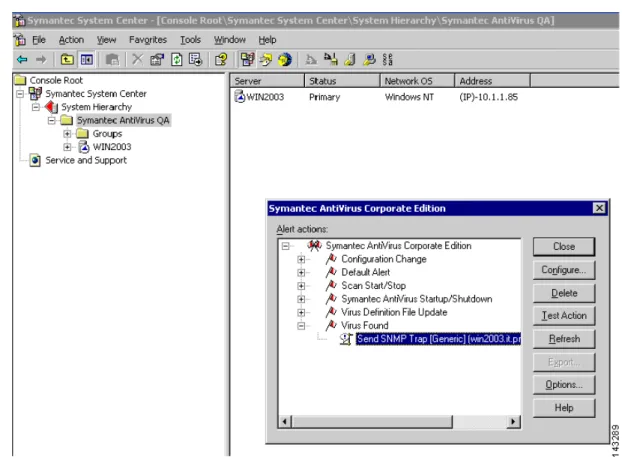Click the Close button in alert dialog
The height and width of the screenshot is (457, 622).
pyautogui.click(x=564, y=247)
